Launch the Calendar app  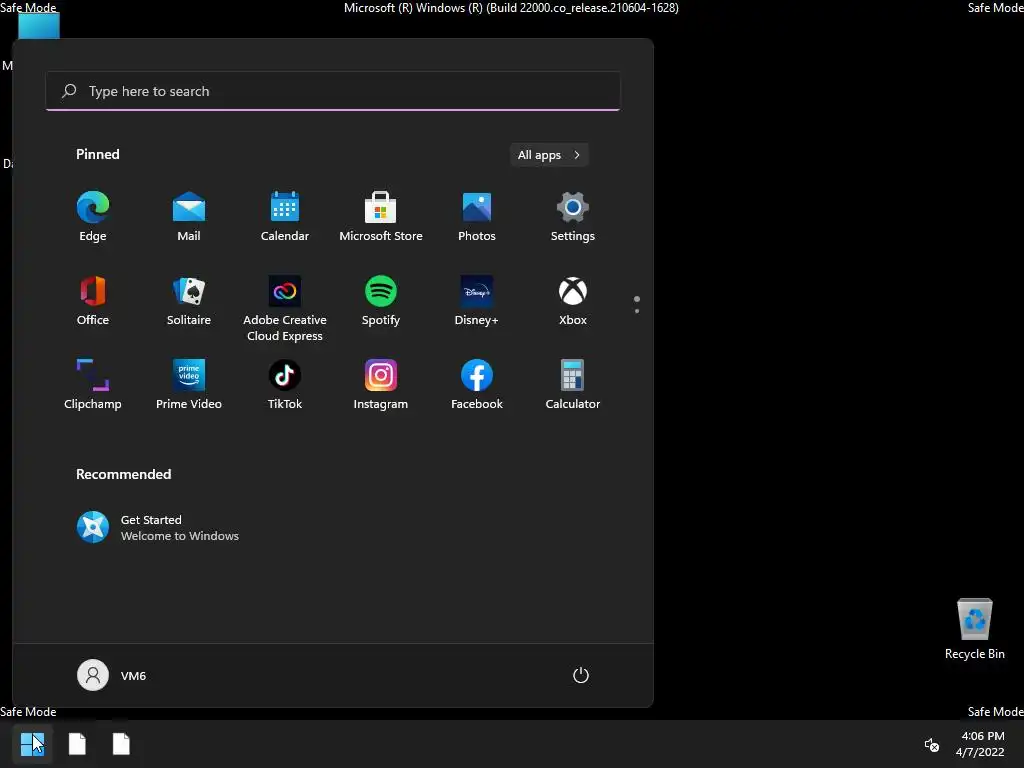[x=285, y=217]
